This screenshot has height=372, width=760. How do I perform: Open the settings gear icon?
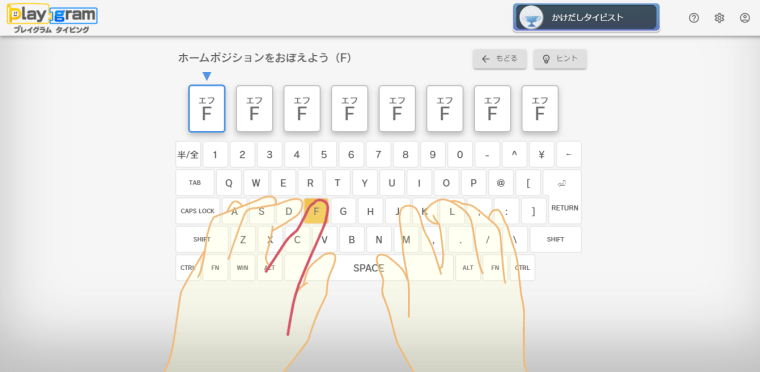[x=719, y=18]
